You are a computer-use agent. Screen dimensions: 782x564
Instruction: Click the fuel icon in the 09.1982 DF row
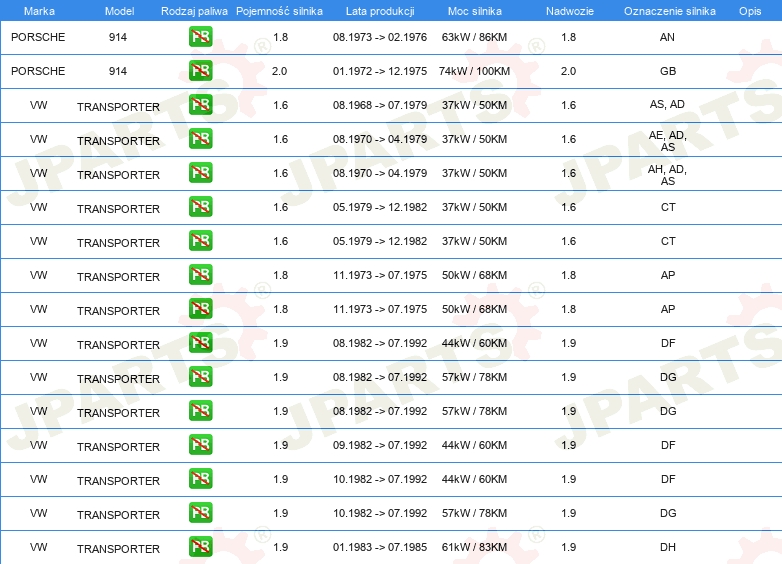tap(200, 444)
